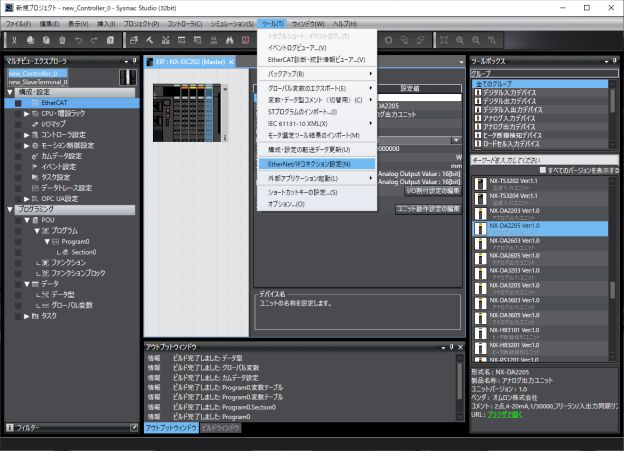Open the ブラウザで開く URL link
This screenshot has width=624, height=451.
tap(509, 413)
